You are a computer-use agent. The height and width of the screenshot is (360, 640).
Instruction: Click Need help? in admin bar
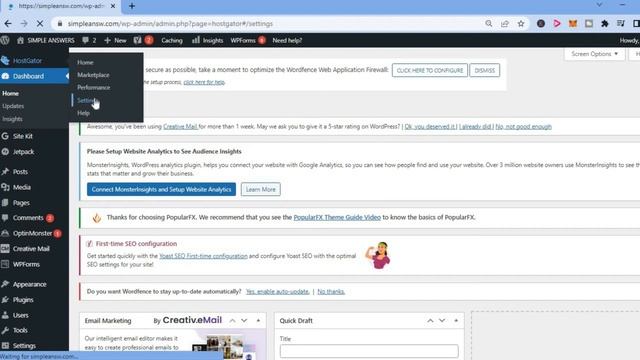pyautogui.click(x=287, y=40)
